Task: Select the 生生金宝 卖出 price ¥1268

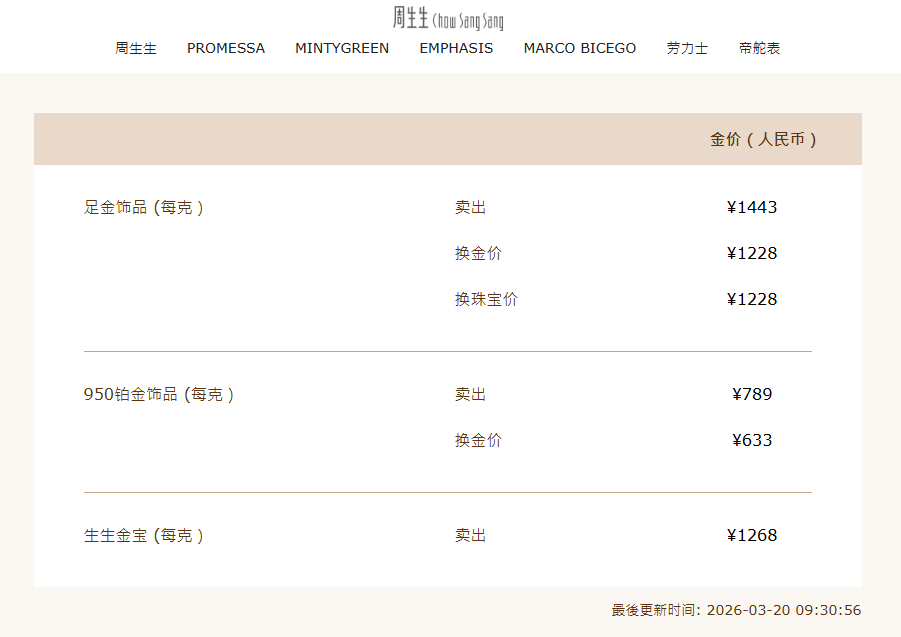Action: click(x=752, y=535)
